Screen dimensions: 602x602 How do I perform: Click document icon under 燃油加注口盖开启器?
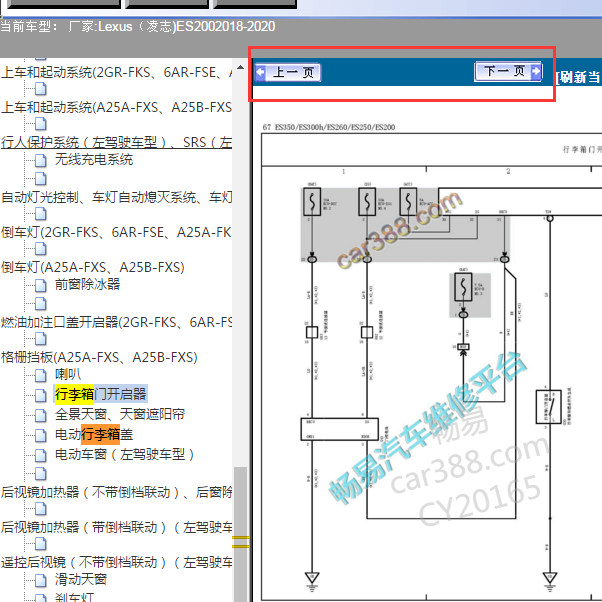tap(41, 339)
